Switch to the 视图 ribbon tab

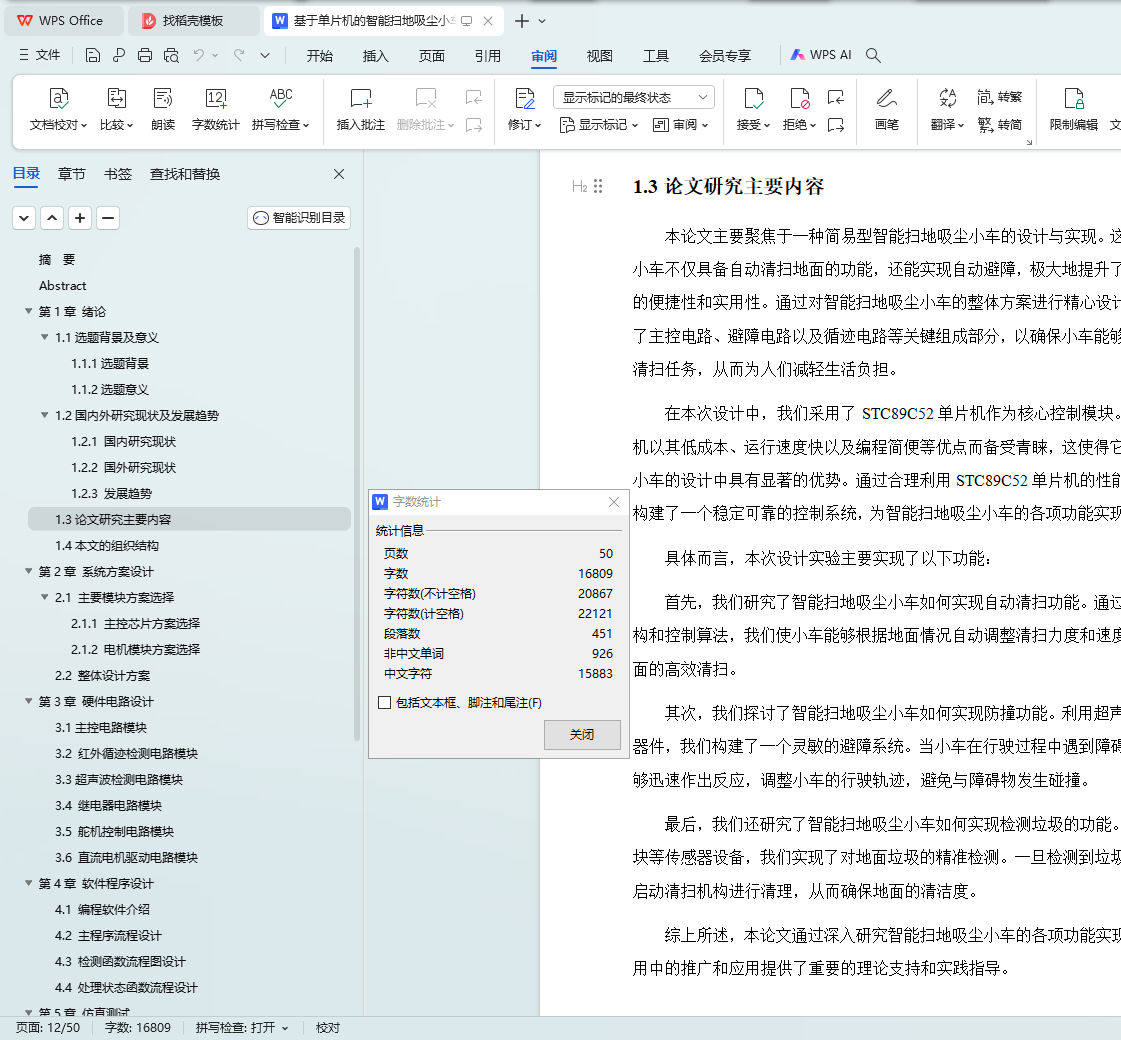tap(599, 56)
